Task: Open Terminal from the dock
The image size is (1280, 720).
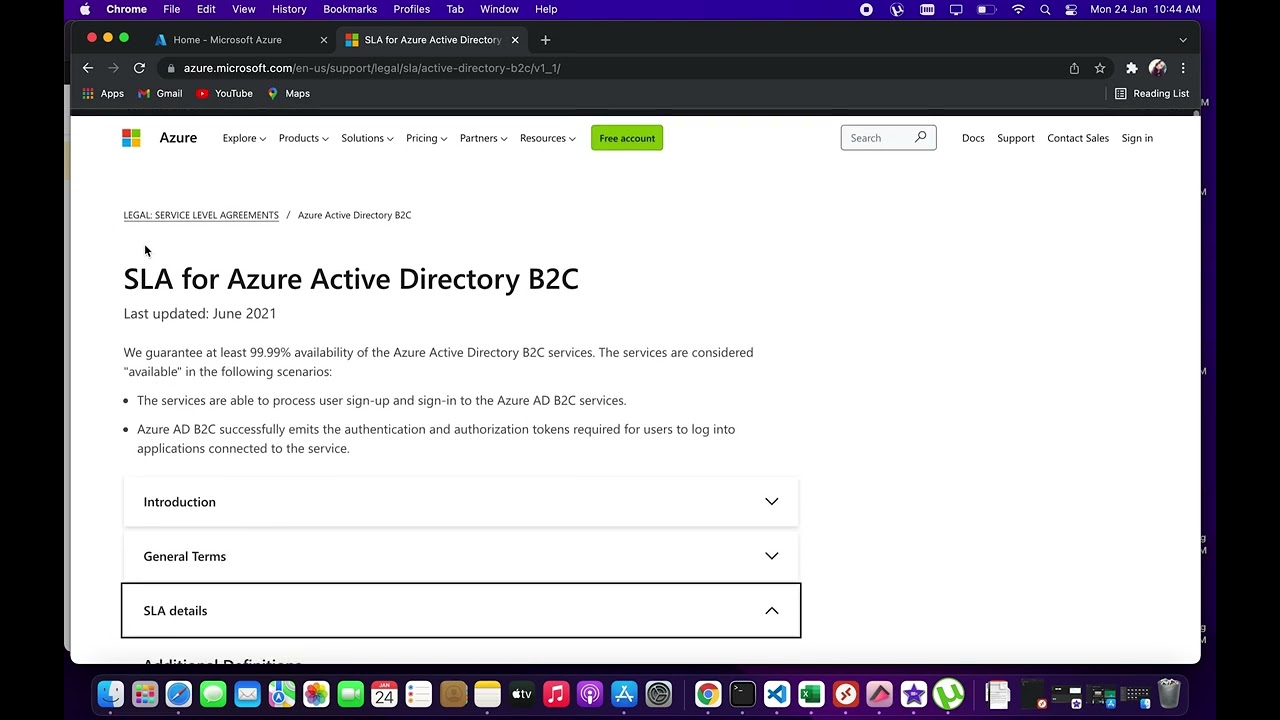Action: [x=743, y=693]
